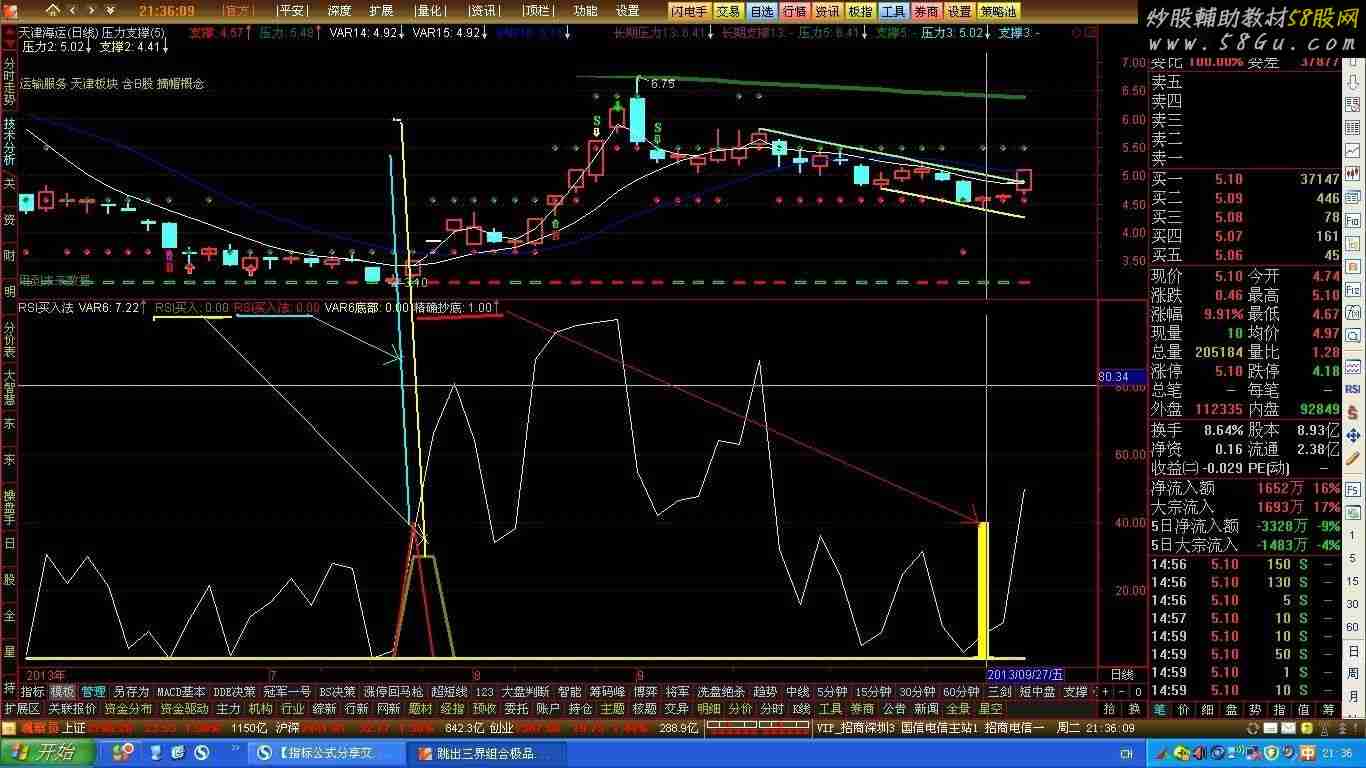Open the 关联报价 tab
Viewport: 1366px width, 768px height.
72,709
